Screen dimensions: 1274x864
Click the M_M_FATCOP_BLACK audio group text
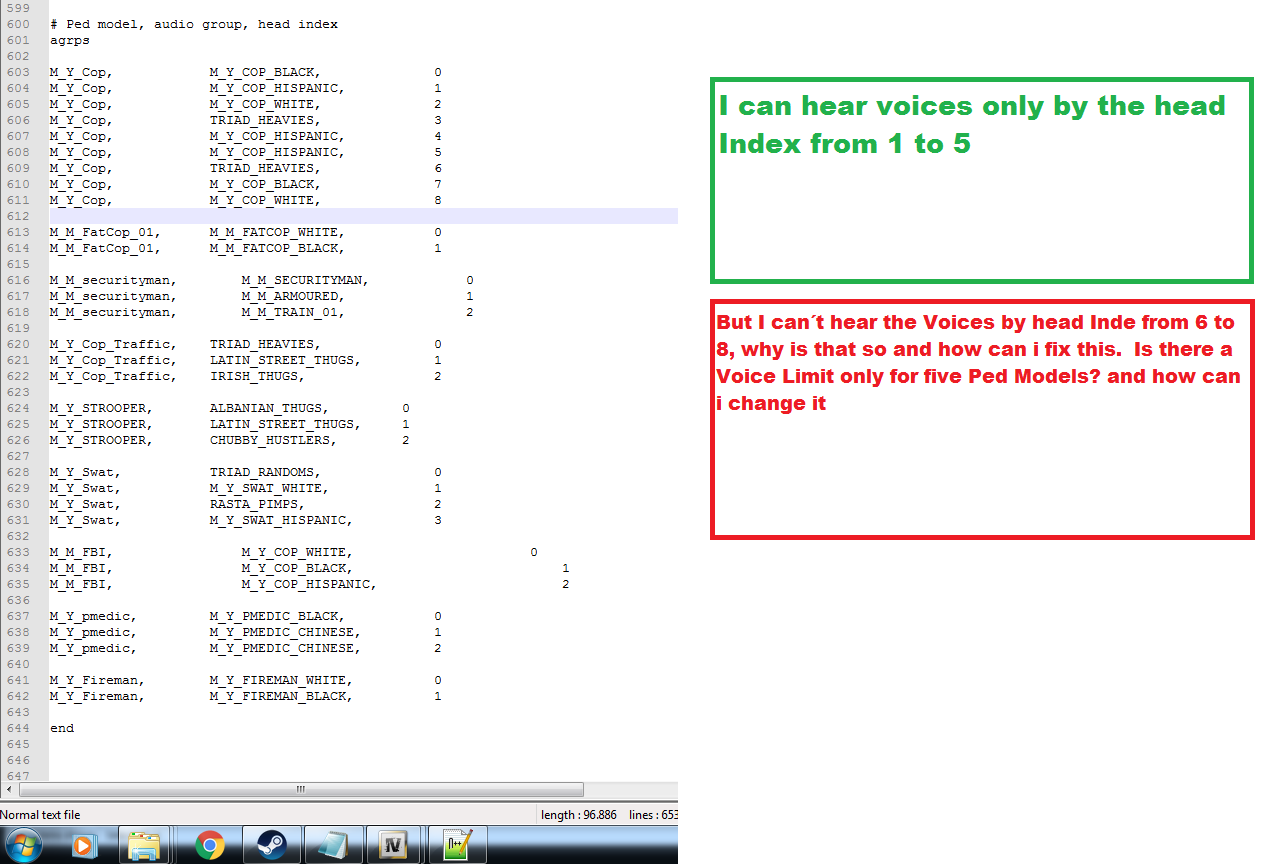[278, 248]
